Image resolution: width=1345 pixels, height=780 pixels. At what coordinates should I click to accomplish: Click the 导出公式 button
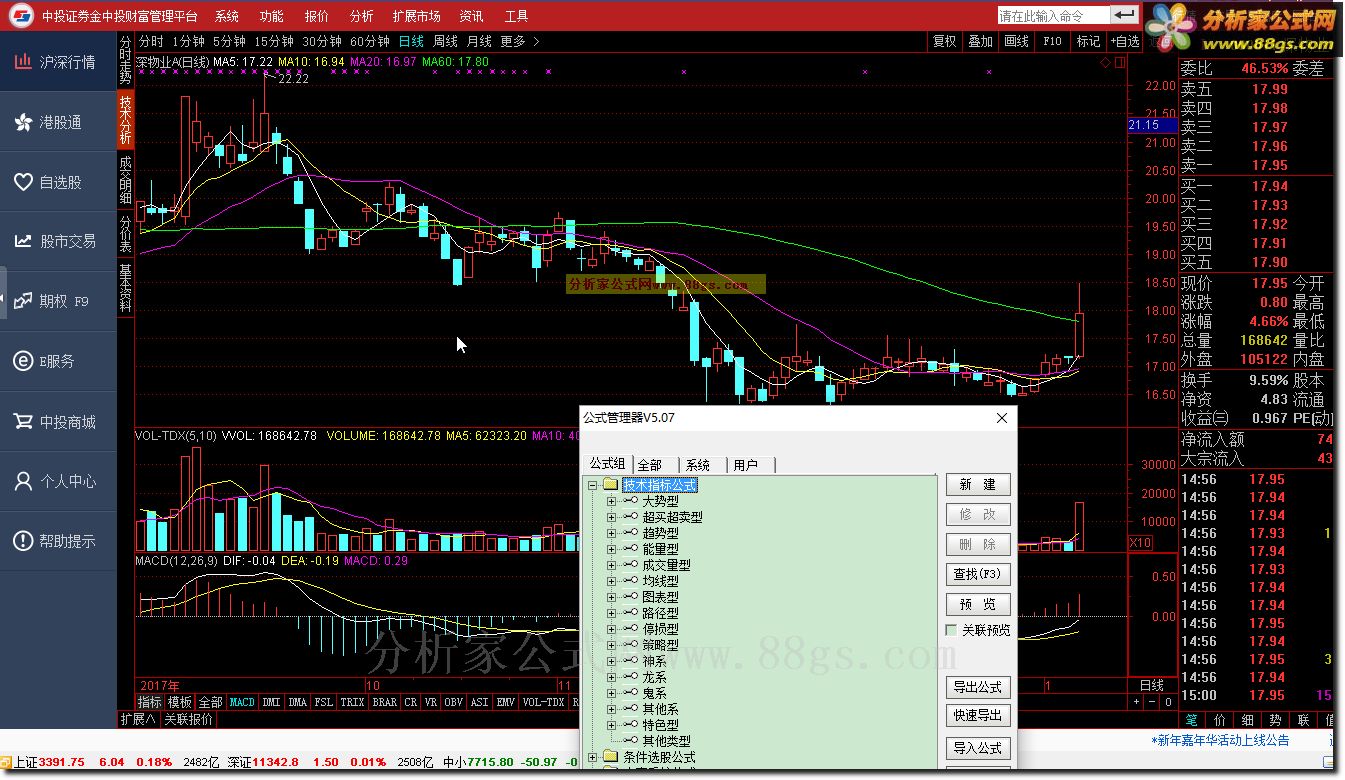978,687
